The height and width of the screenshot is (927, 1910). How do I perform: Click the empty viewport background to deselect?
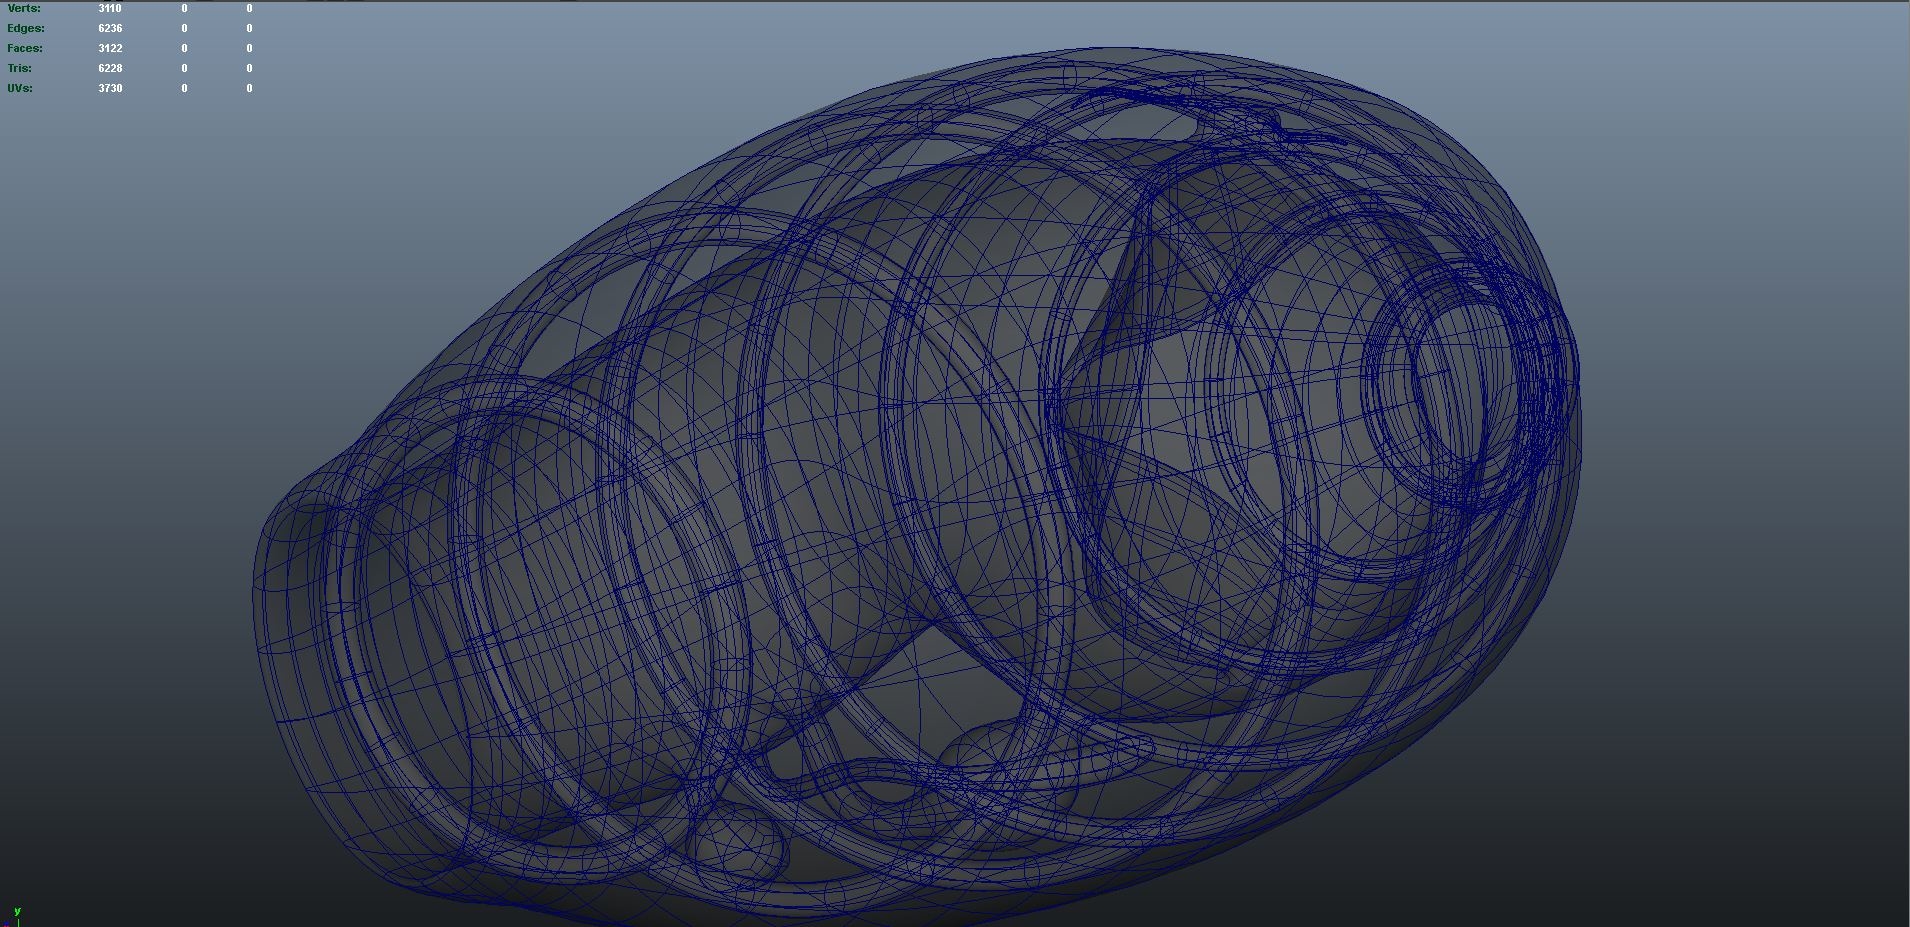(x=1750, y=800)
